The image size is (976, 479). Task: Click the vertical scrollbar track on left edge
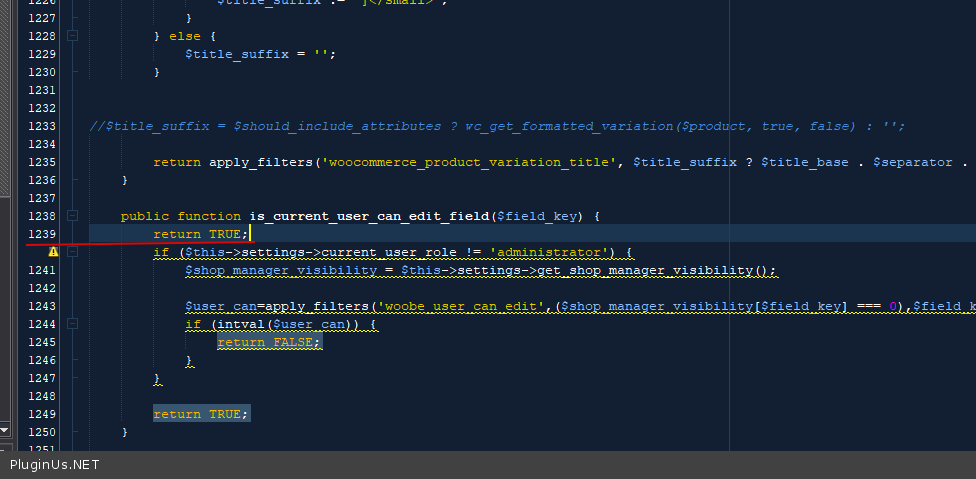5,300
